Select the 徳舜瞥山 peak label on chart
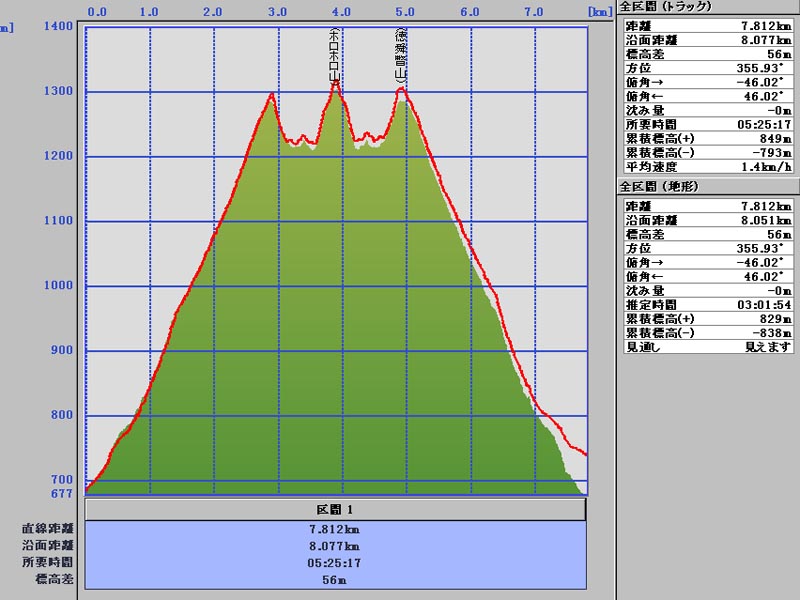Image resolution: width=800 pixels, height=600 pixels. point(401,57)
